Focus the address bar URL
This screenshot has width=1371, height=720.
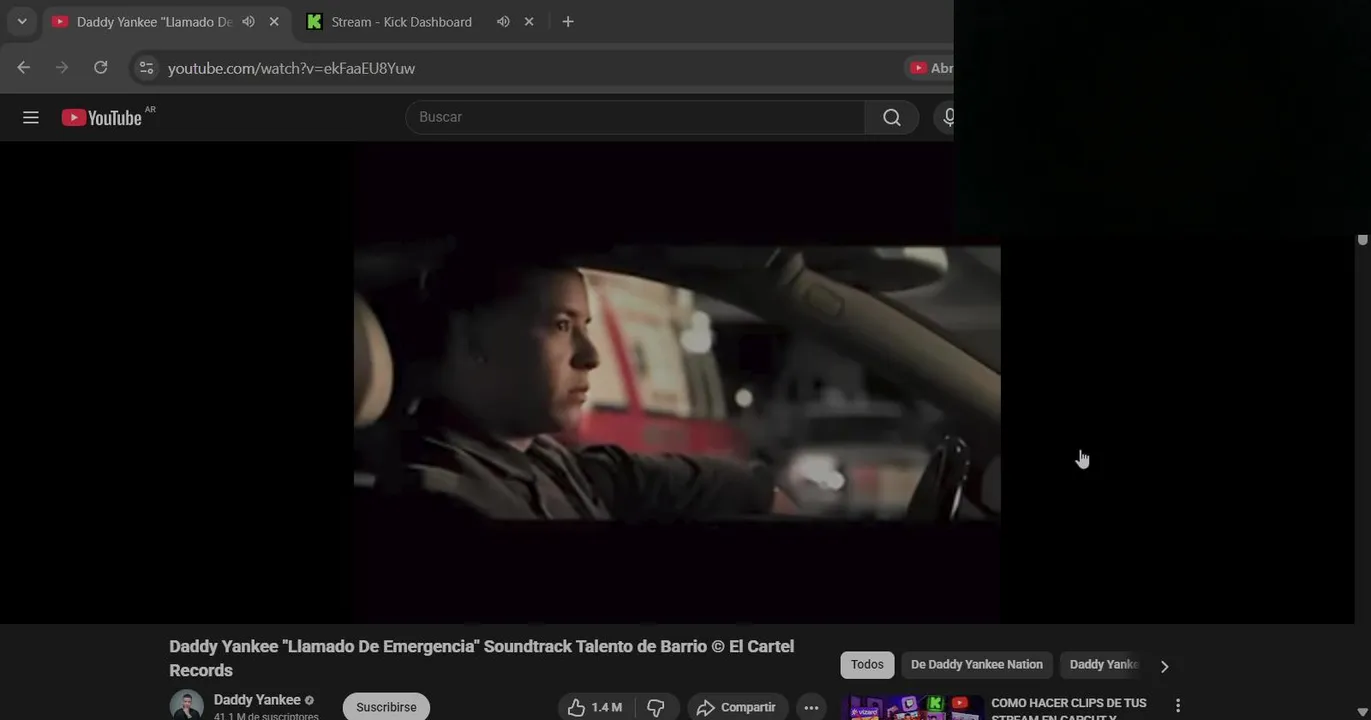click(291, 68)
